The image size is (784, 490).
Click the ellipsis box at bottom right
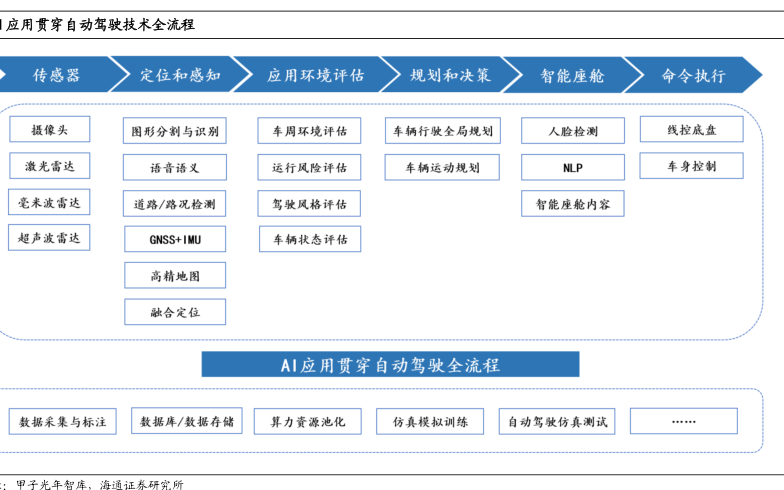click(x=683, y=421)
